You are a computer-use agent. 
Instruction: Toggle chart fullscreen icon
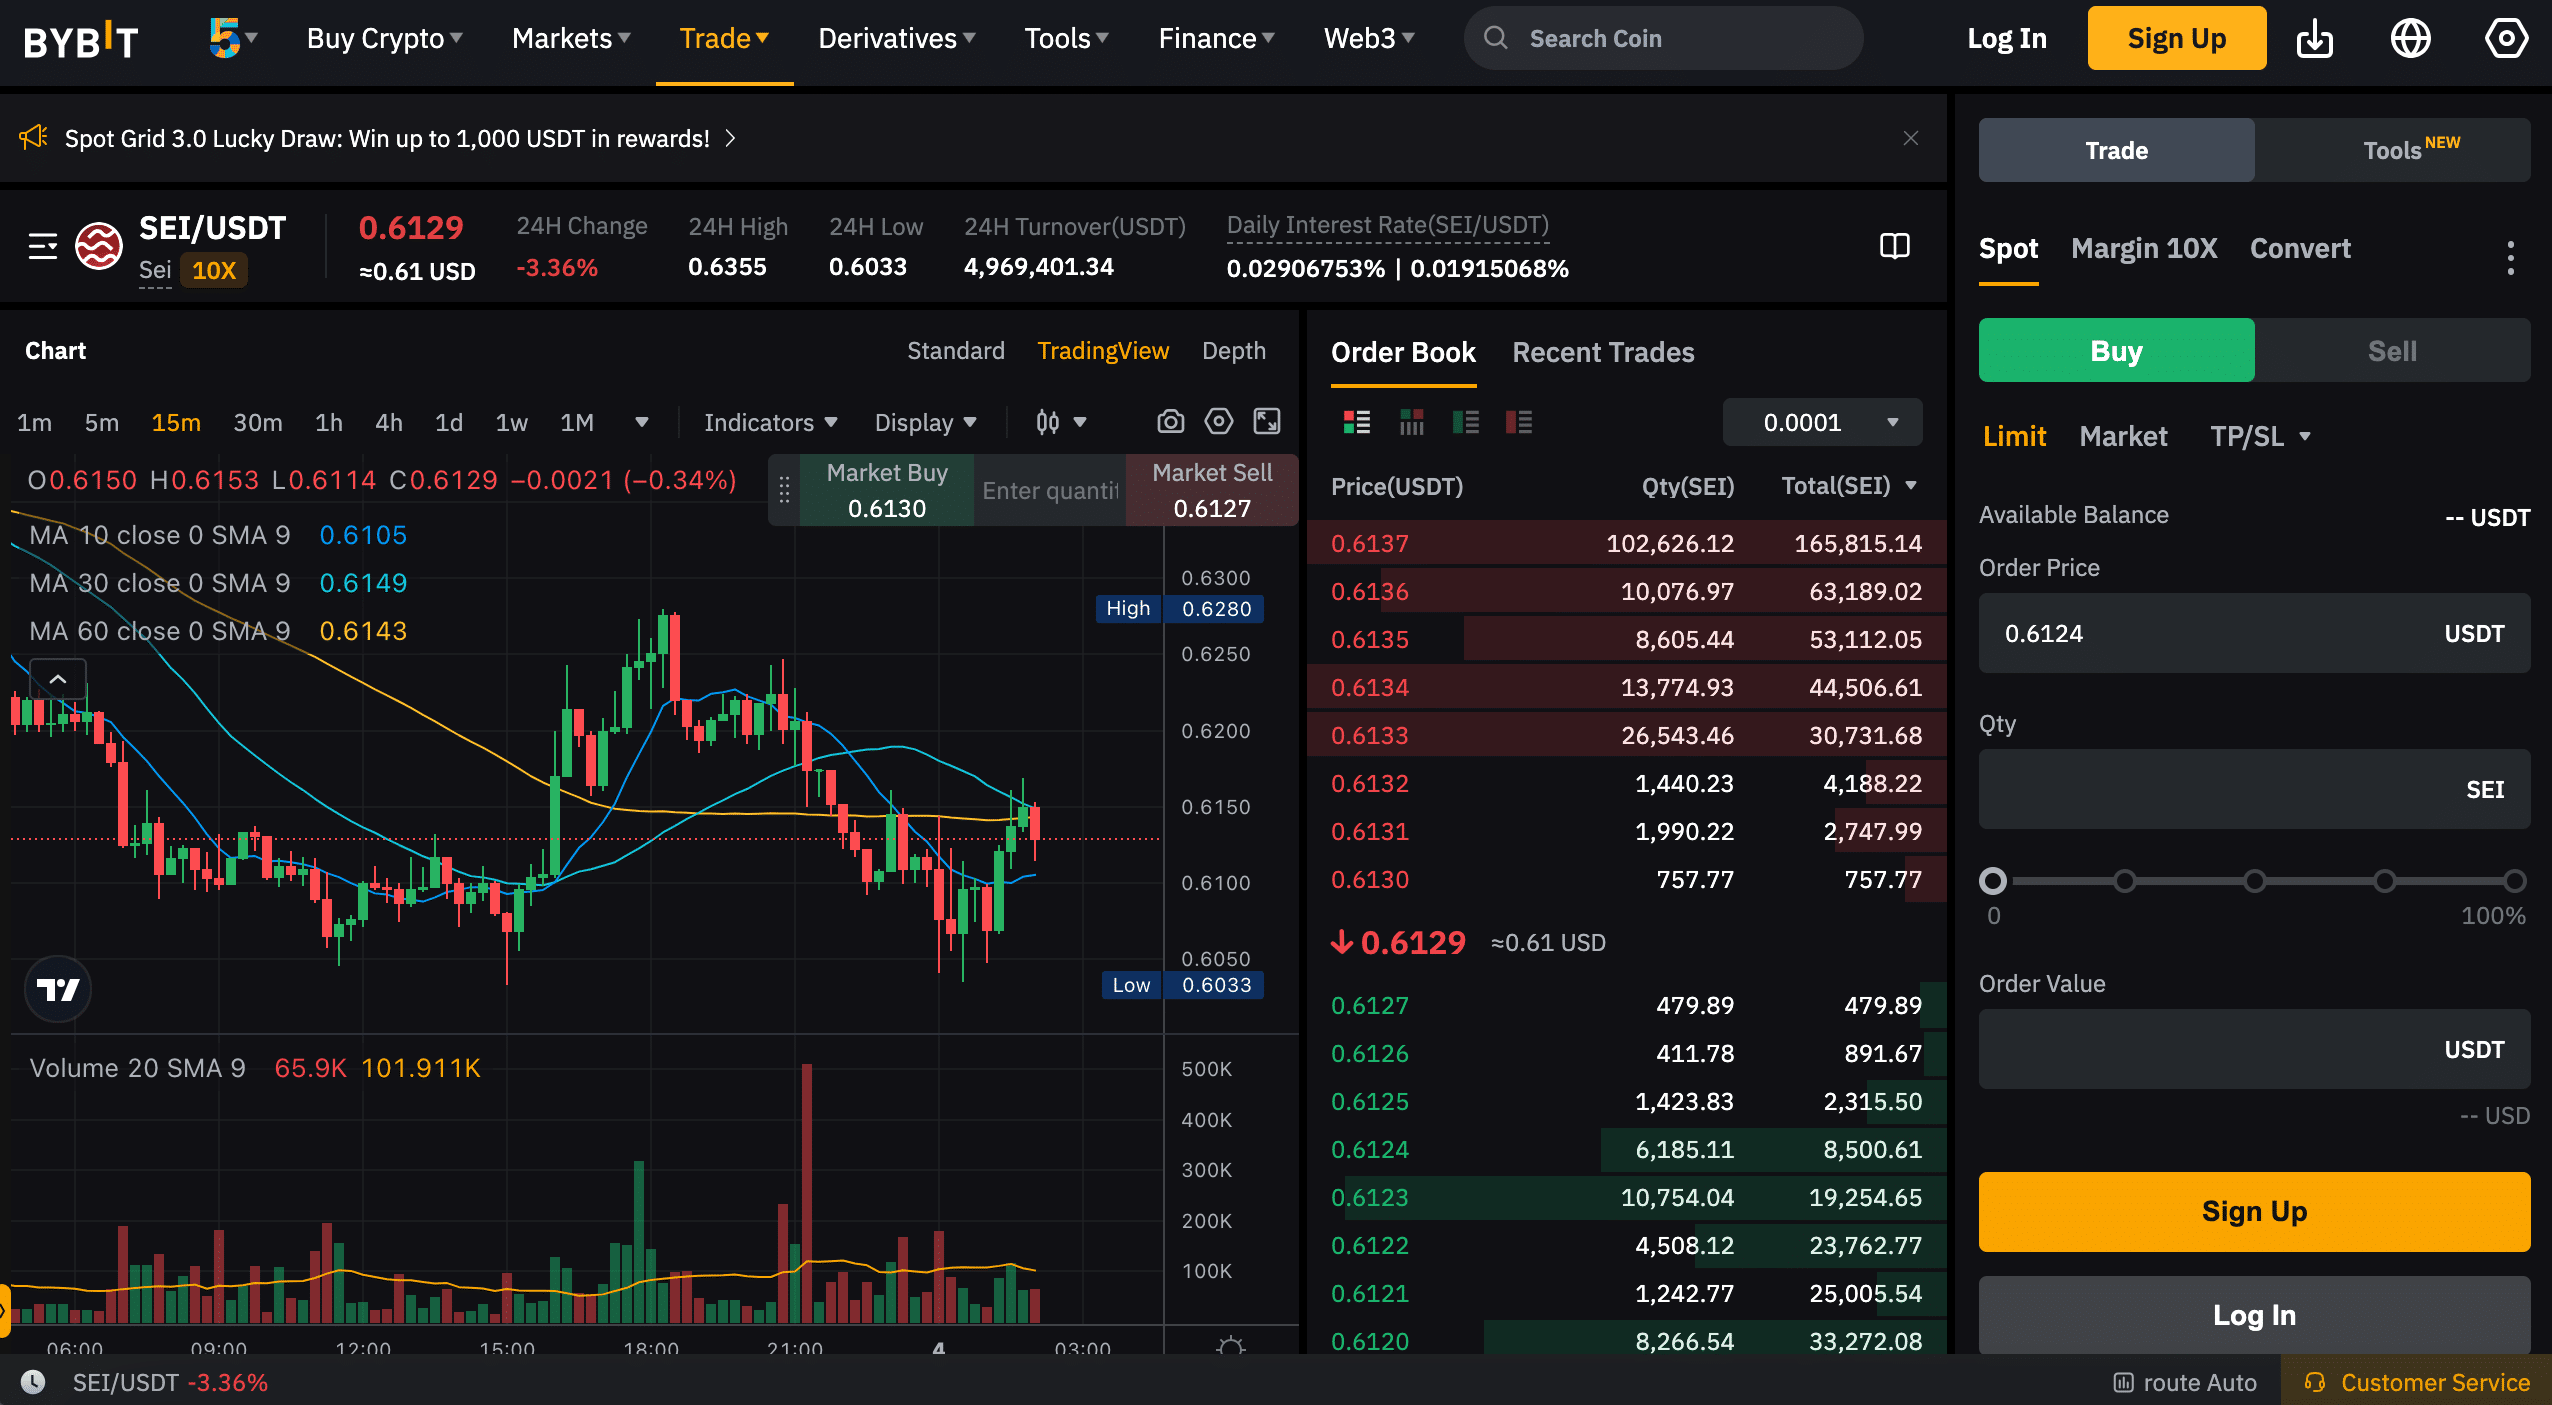click(1267, 422)
